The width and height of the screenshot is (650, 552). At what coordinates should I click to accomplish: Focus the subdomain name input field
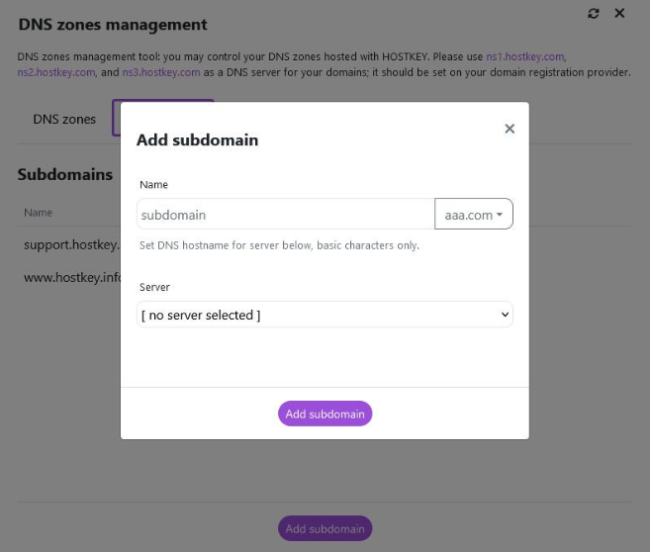286,214
